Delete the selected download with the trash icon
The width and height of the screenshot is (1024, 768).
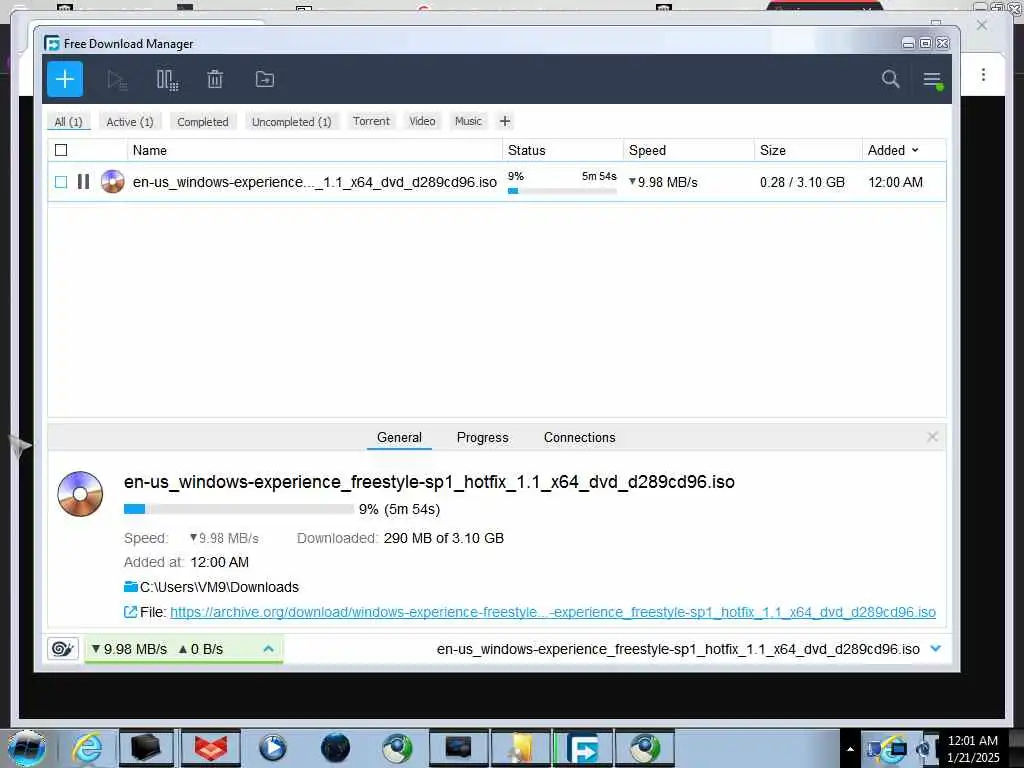tap(215, 80)
